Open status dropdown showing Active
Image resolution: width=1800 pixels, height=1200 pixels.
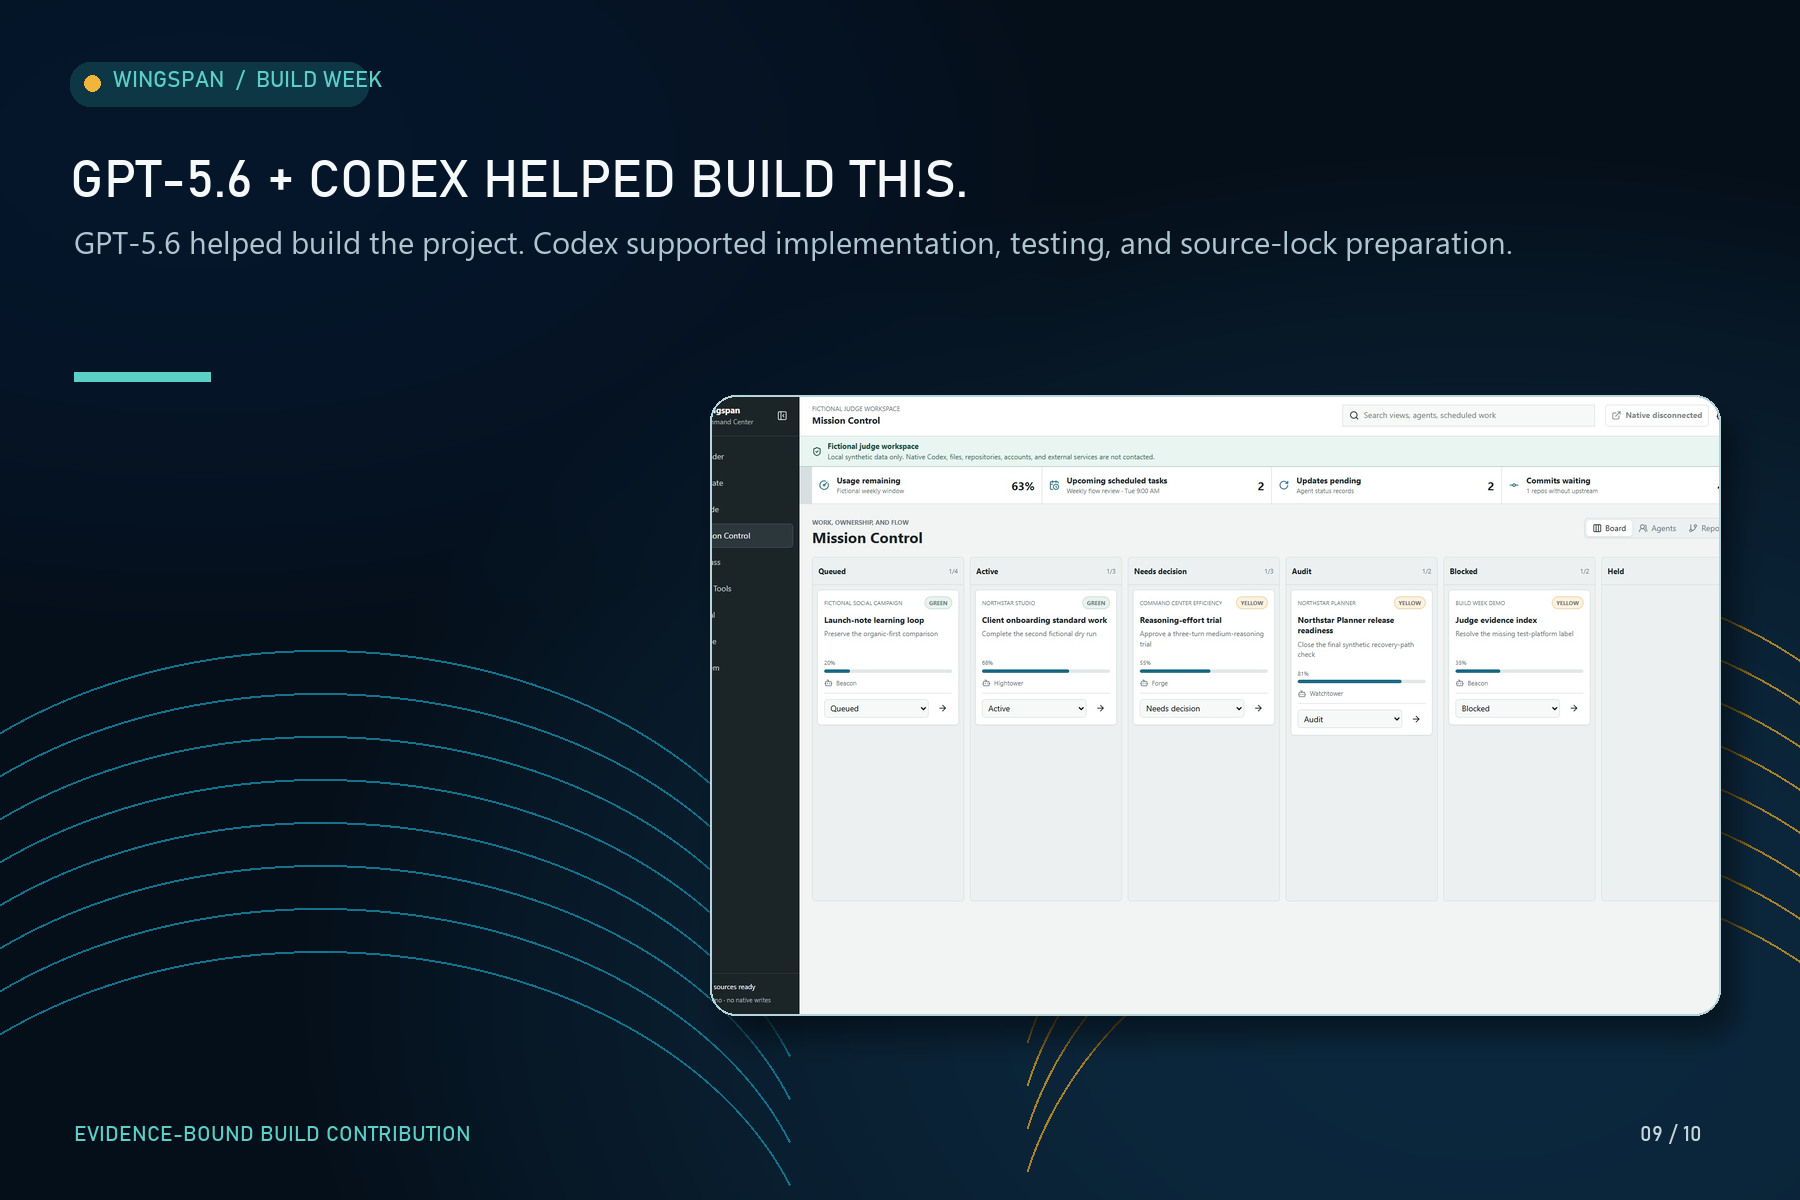1035,709
